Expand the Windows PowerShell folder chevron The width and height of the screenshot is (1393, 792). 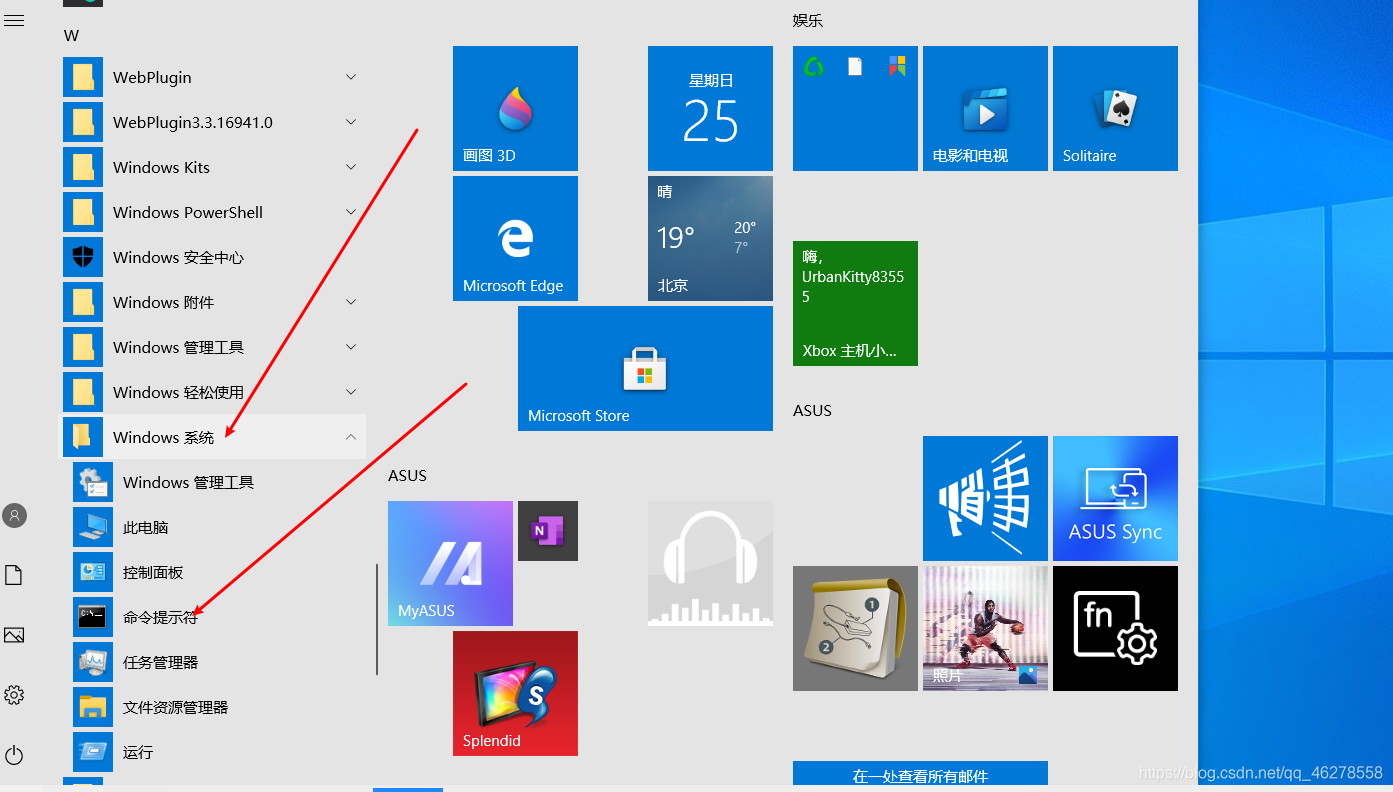(x=351, y=212)
